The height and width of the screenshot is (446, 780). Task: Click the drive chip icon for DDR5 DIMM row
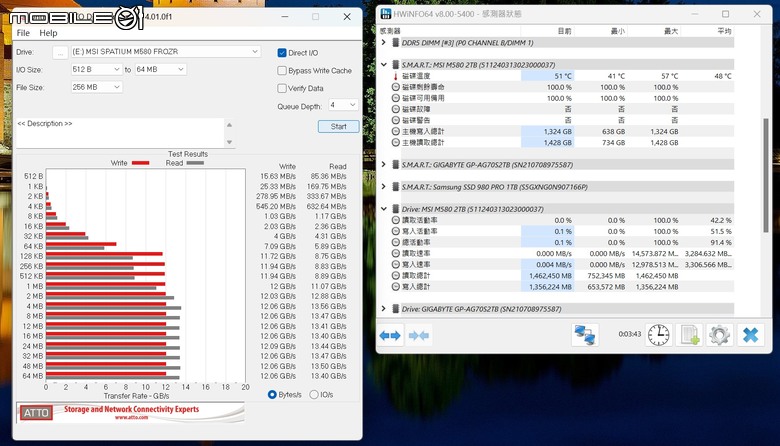pyautogui.click(x=396, y=43)
